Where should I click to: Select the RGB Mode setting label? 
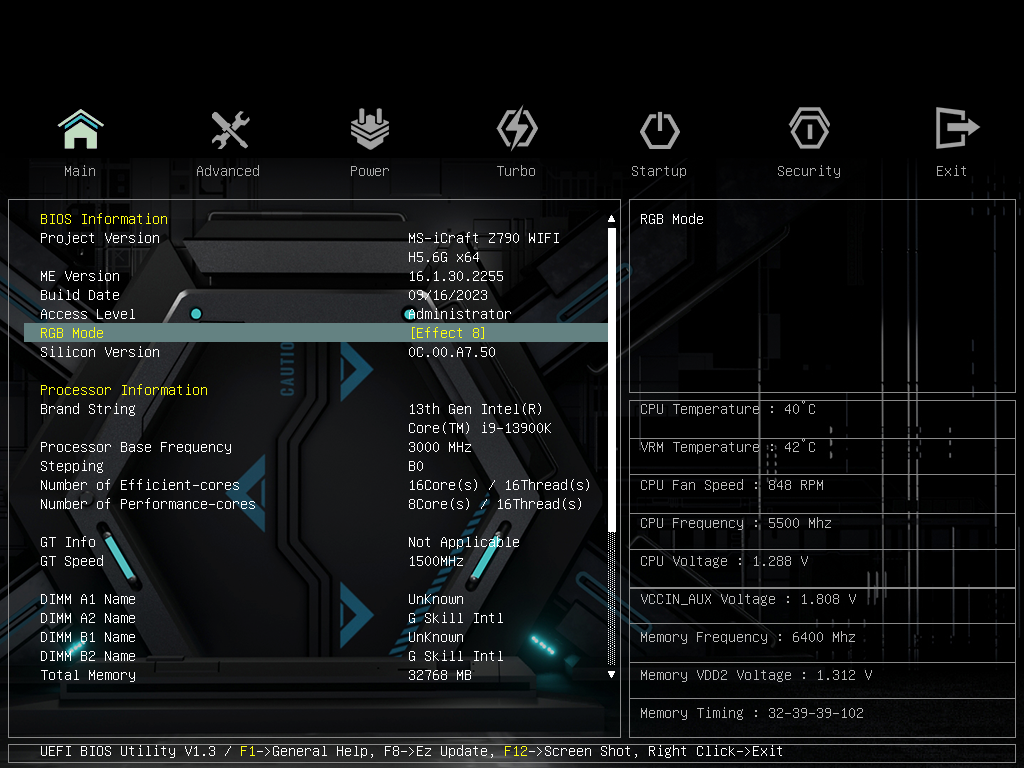point(72,333)
